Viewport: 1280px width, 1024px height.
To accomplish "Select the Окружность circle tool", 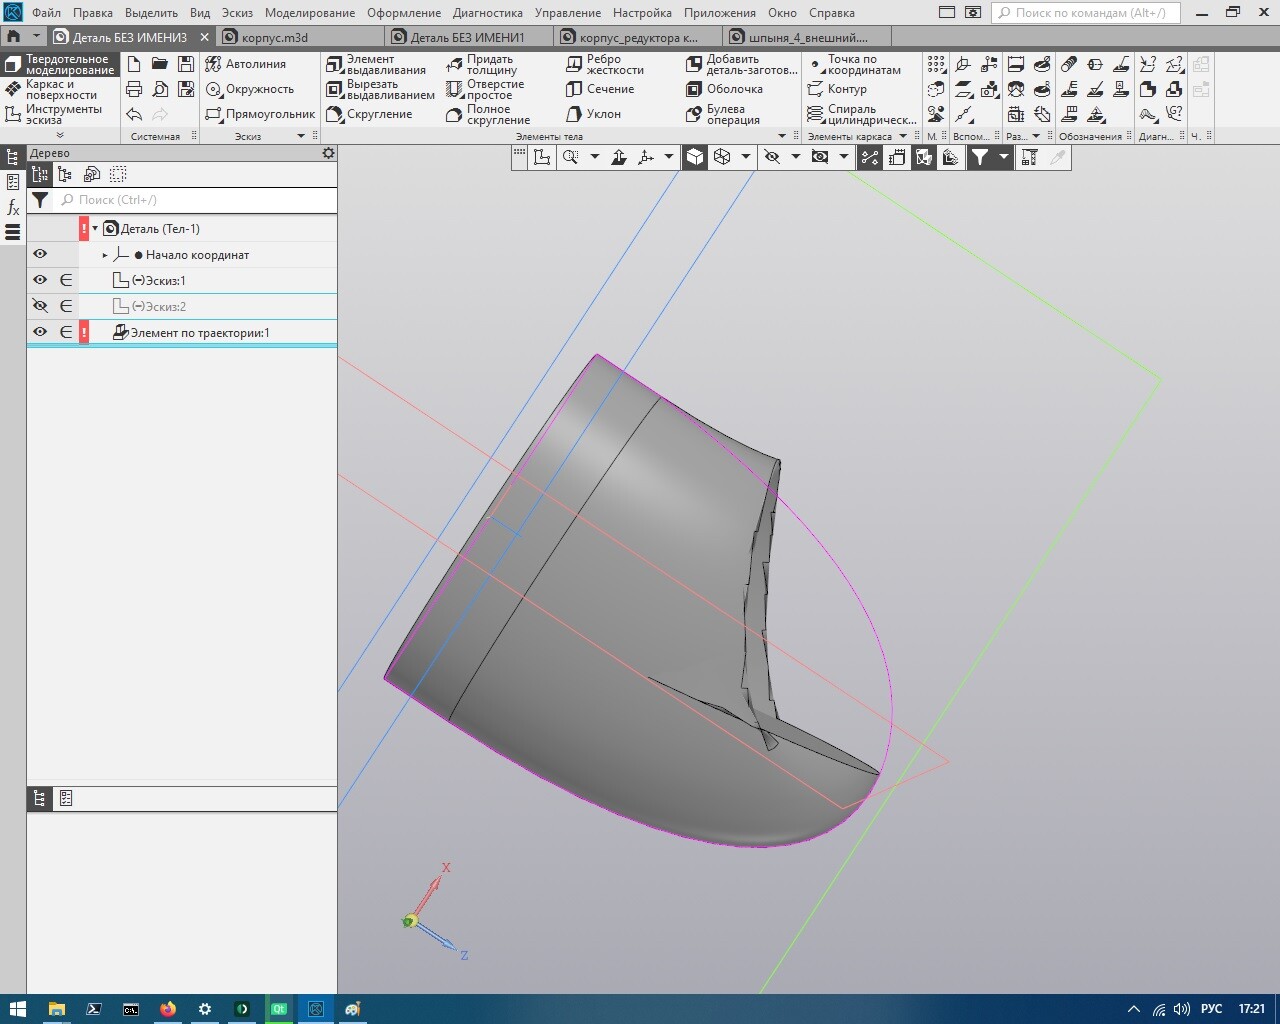I will [x=249, y=89].
